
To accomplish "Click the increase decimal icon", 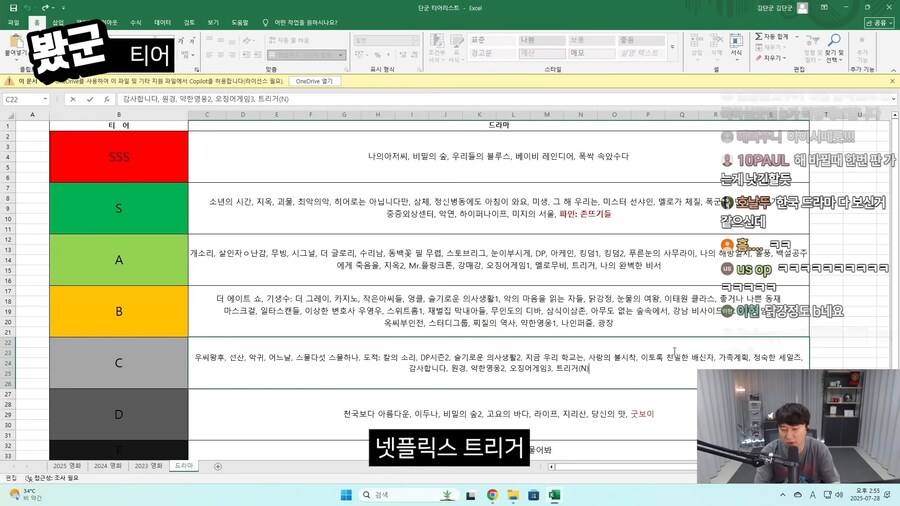I will click(402, 55).
